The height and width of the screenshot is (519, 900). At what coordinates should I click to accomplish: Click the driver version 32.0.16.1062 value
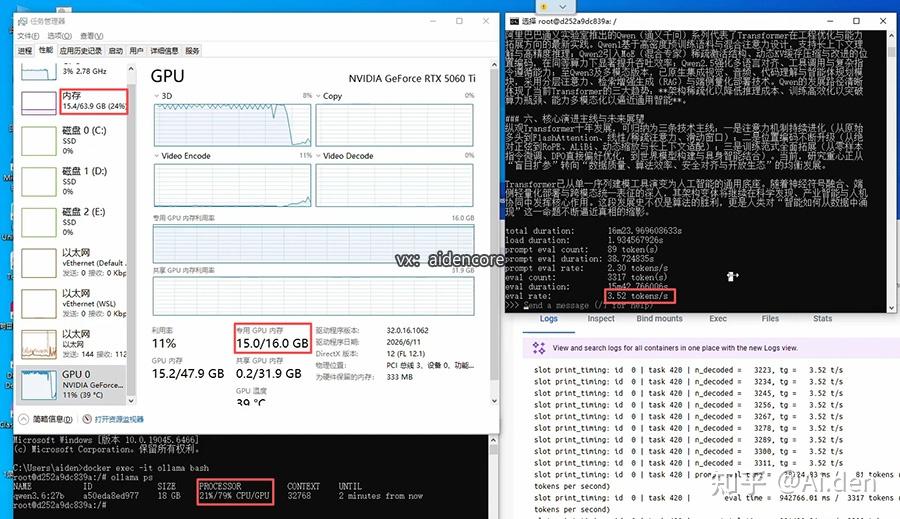pyautogui.click(x=408, y=331)
